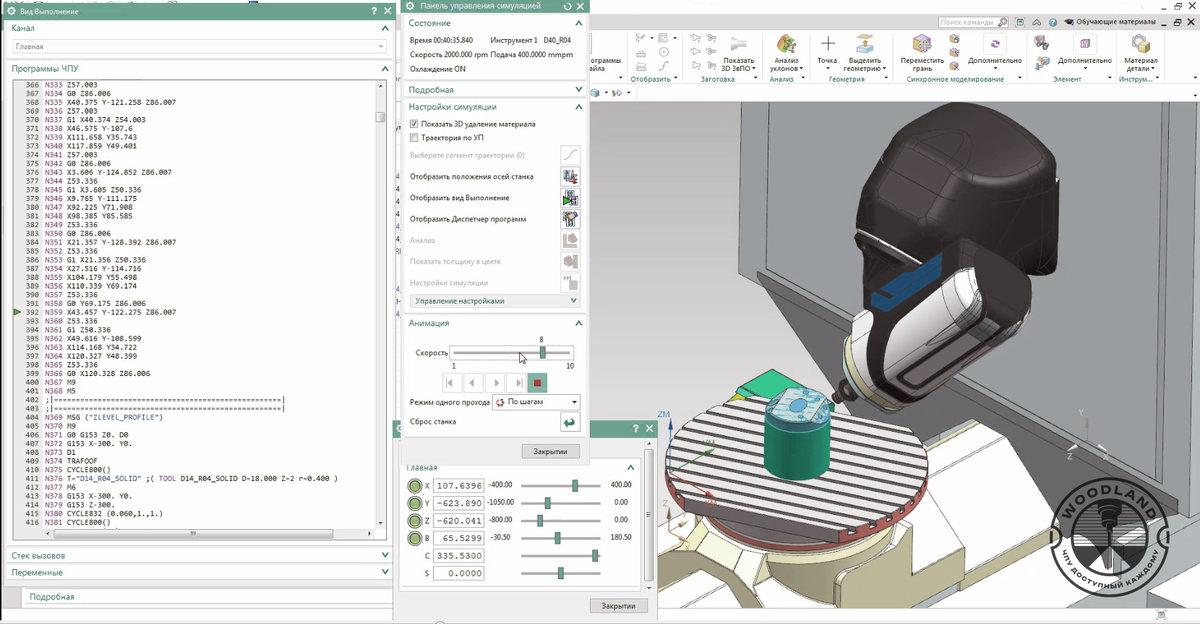Click the settings gear of the simulation control panel
Image resolution: width=1200 pixels, height=624 pixels.
(x=408, y=6)
